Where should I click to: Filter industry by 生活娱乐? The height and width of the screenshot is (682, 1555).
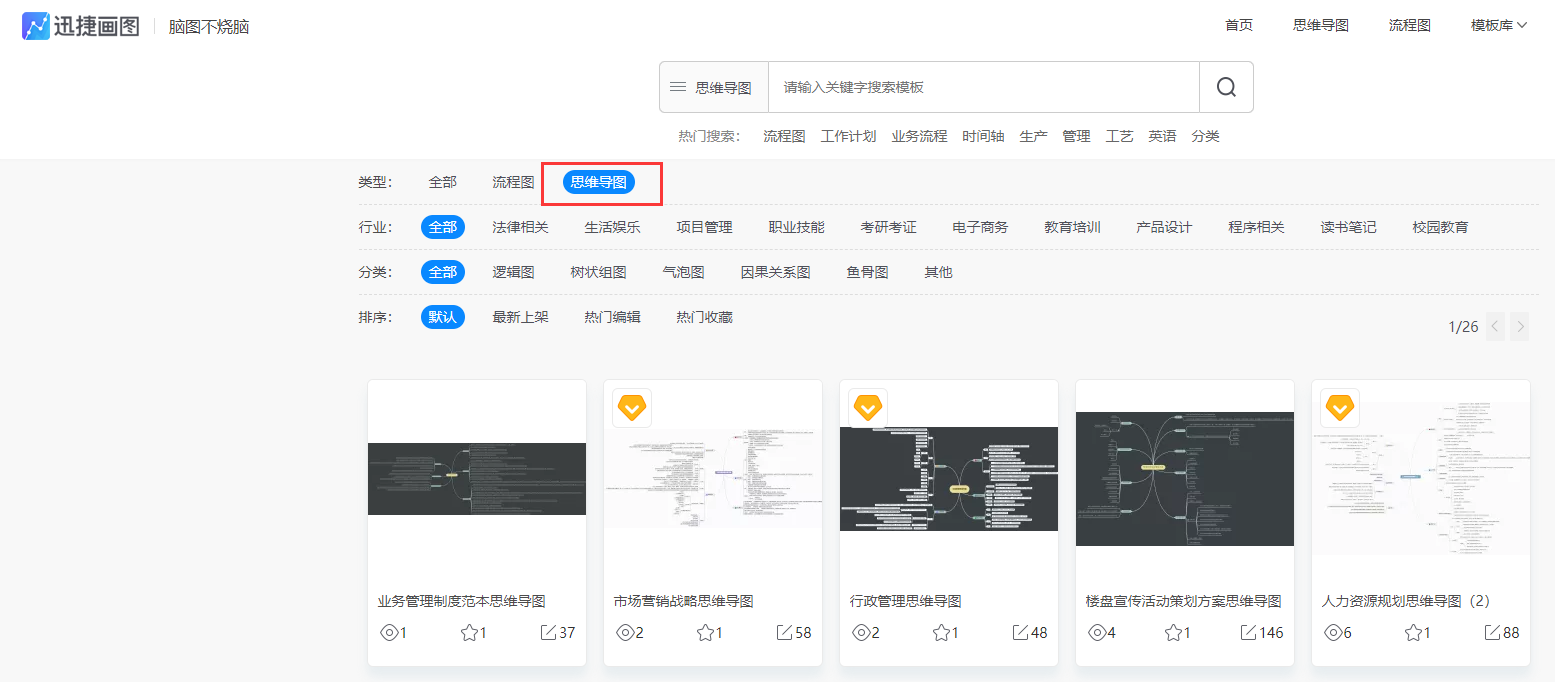pyautogui.click(x=612, y=227)
